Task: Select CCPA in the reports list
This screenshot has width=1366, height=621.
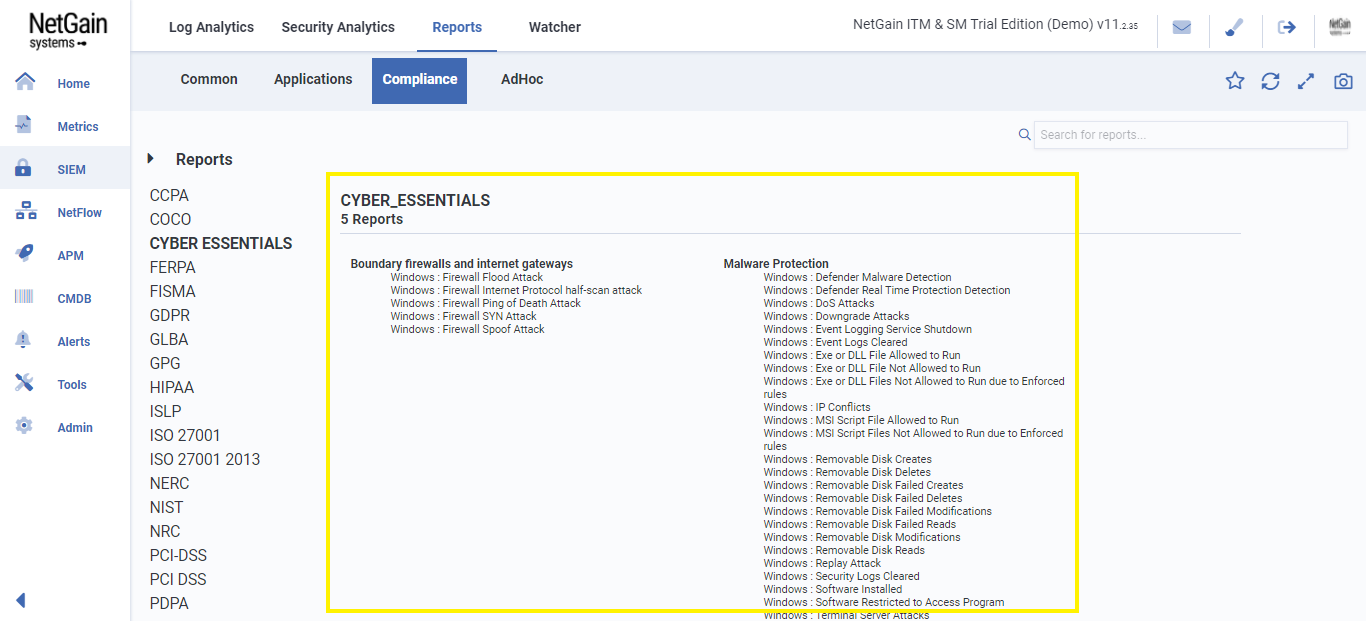Action: (169, 195)
